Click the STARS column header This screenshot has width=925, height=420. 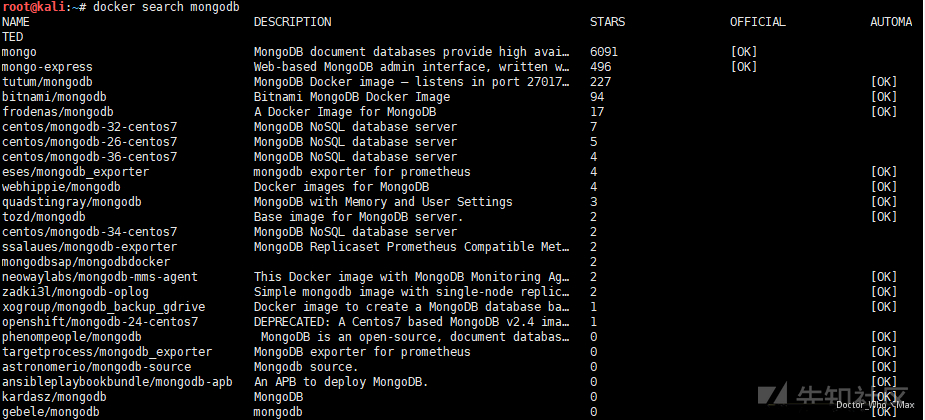coord(608,22)
